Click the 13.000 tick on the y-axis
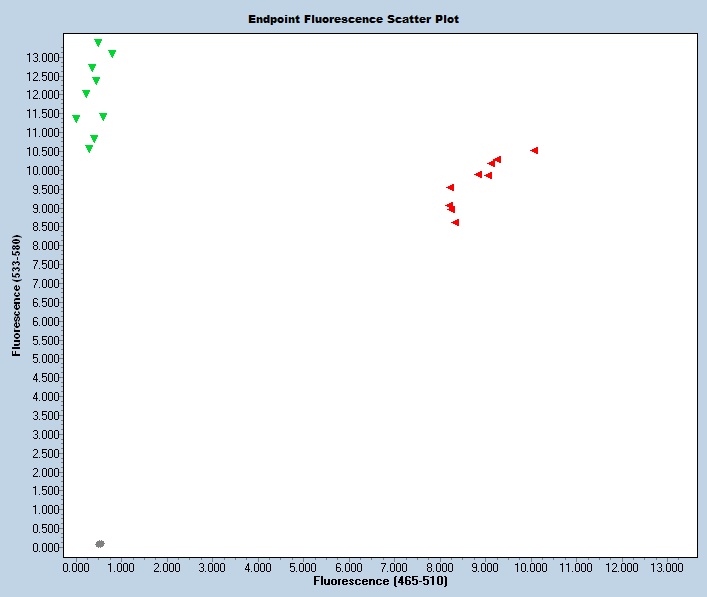Image resolution: width=707 pixels, height=597 pixels. pos(46,57)
